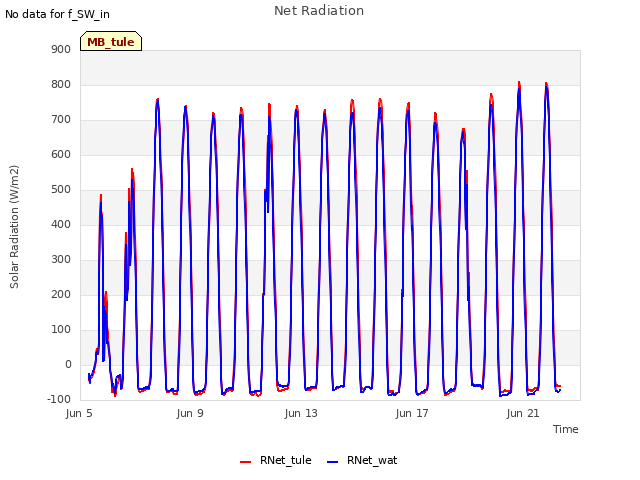Click the 300 y-axis tick label

61,260
